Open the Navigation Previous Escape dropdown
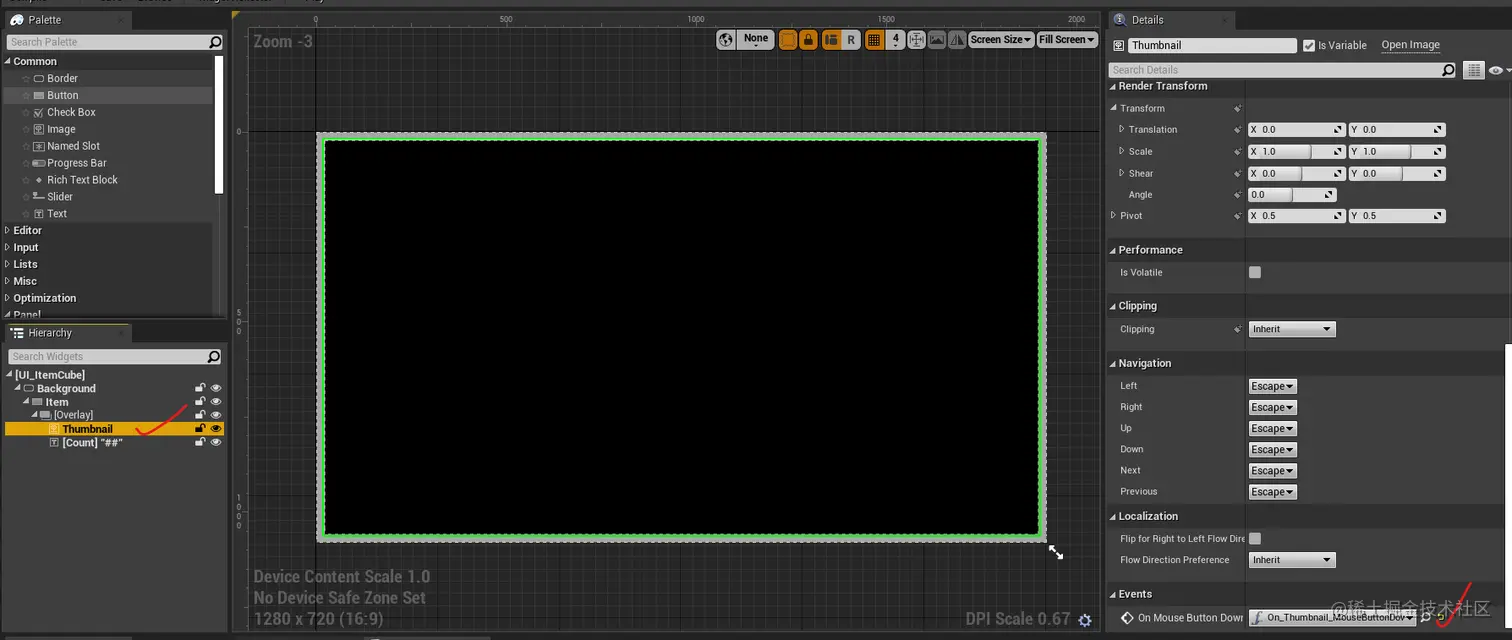 pyautogui.click(x=1273, y=492)
